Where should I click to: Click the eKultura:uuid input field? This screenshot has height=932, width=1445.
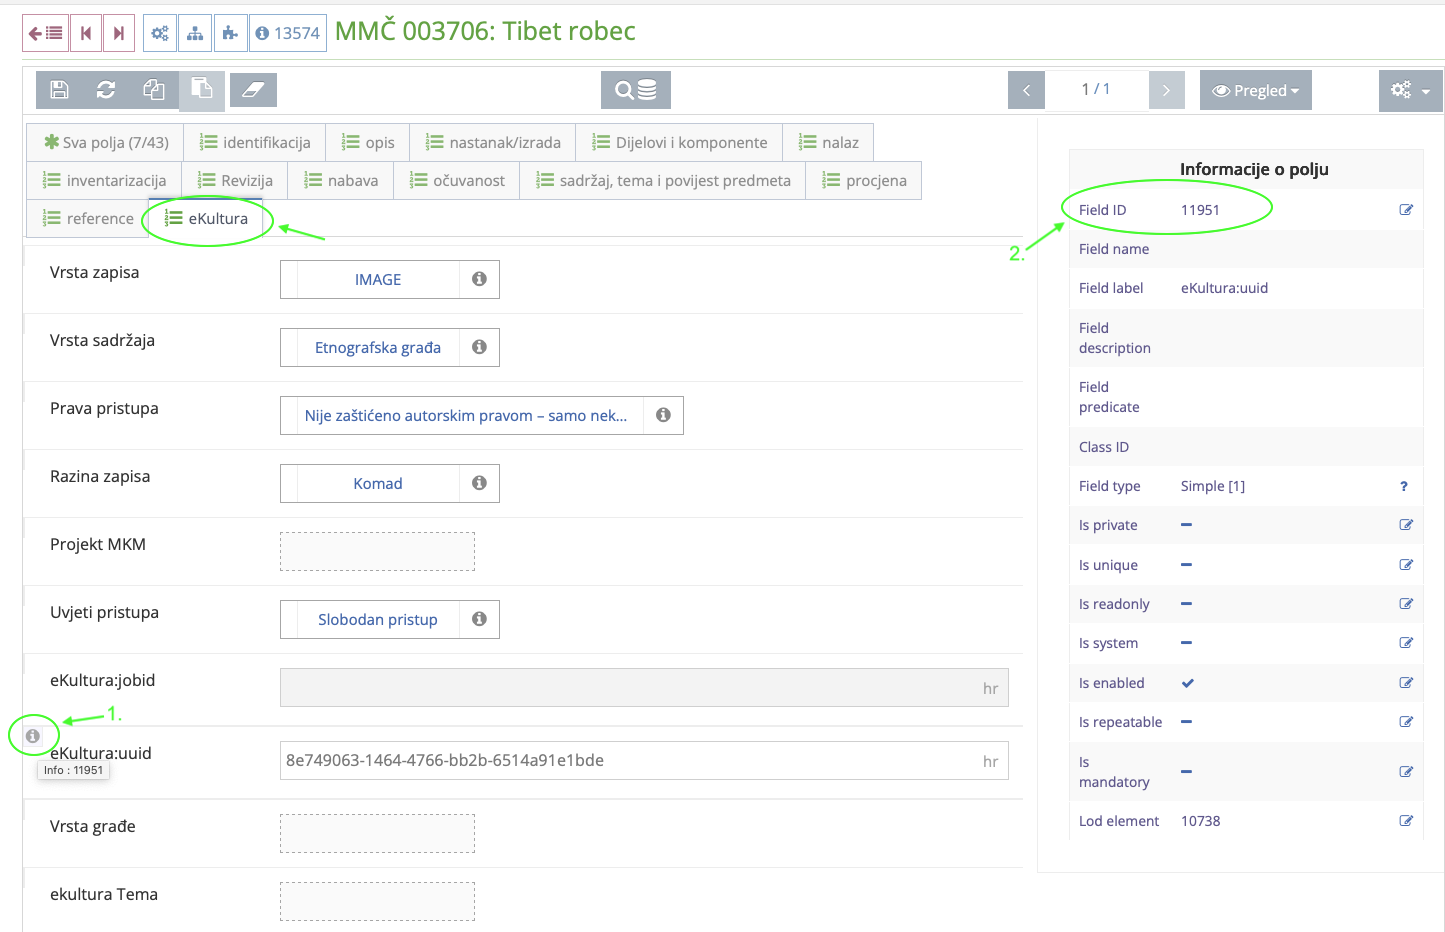pos(640,760)
